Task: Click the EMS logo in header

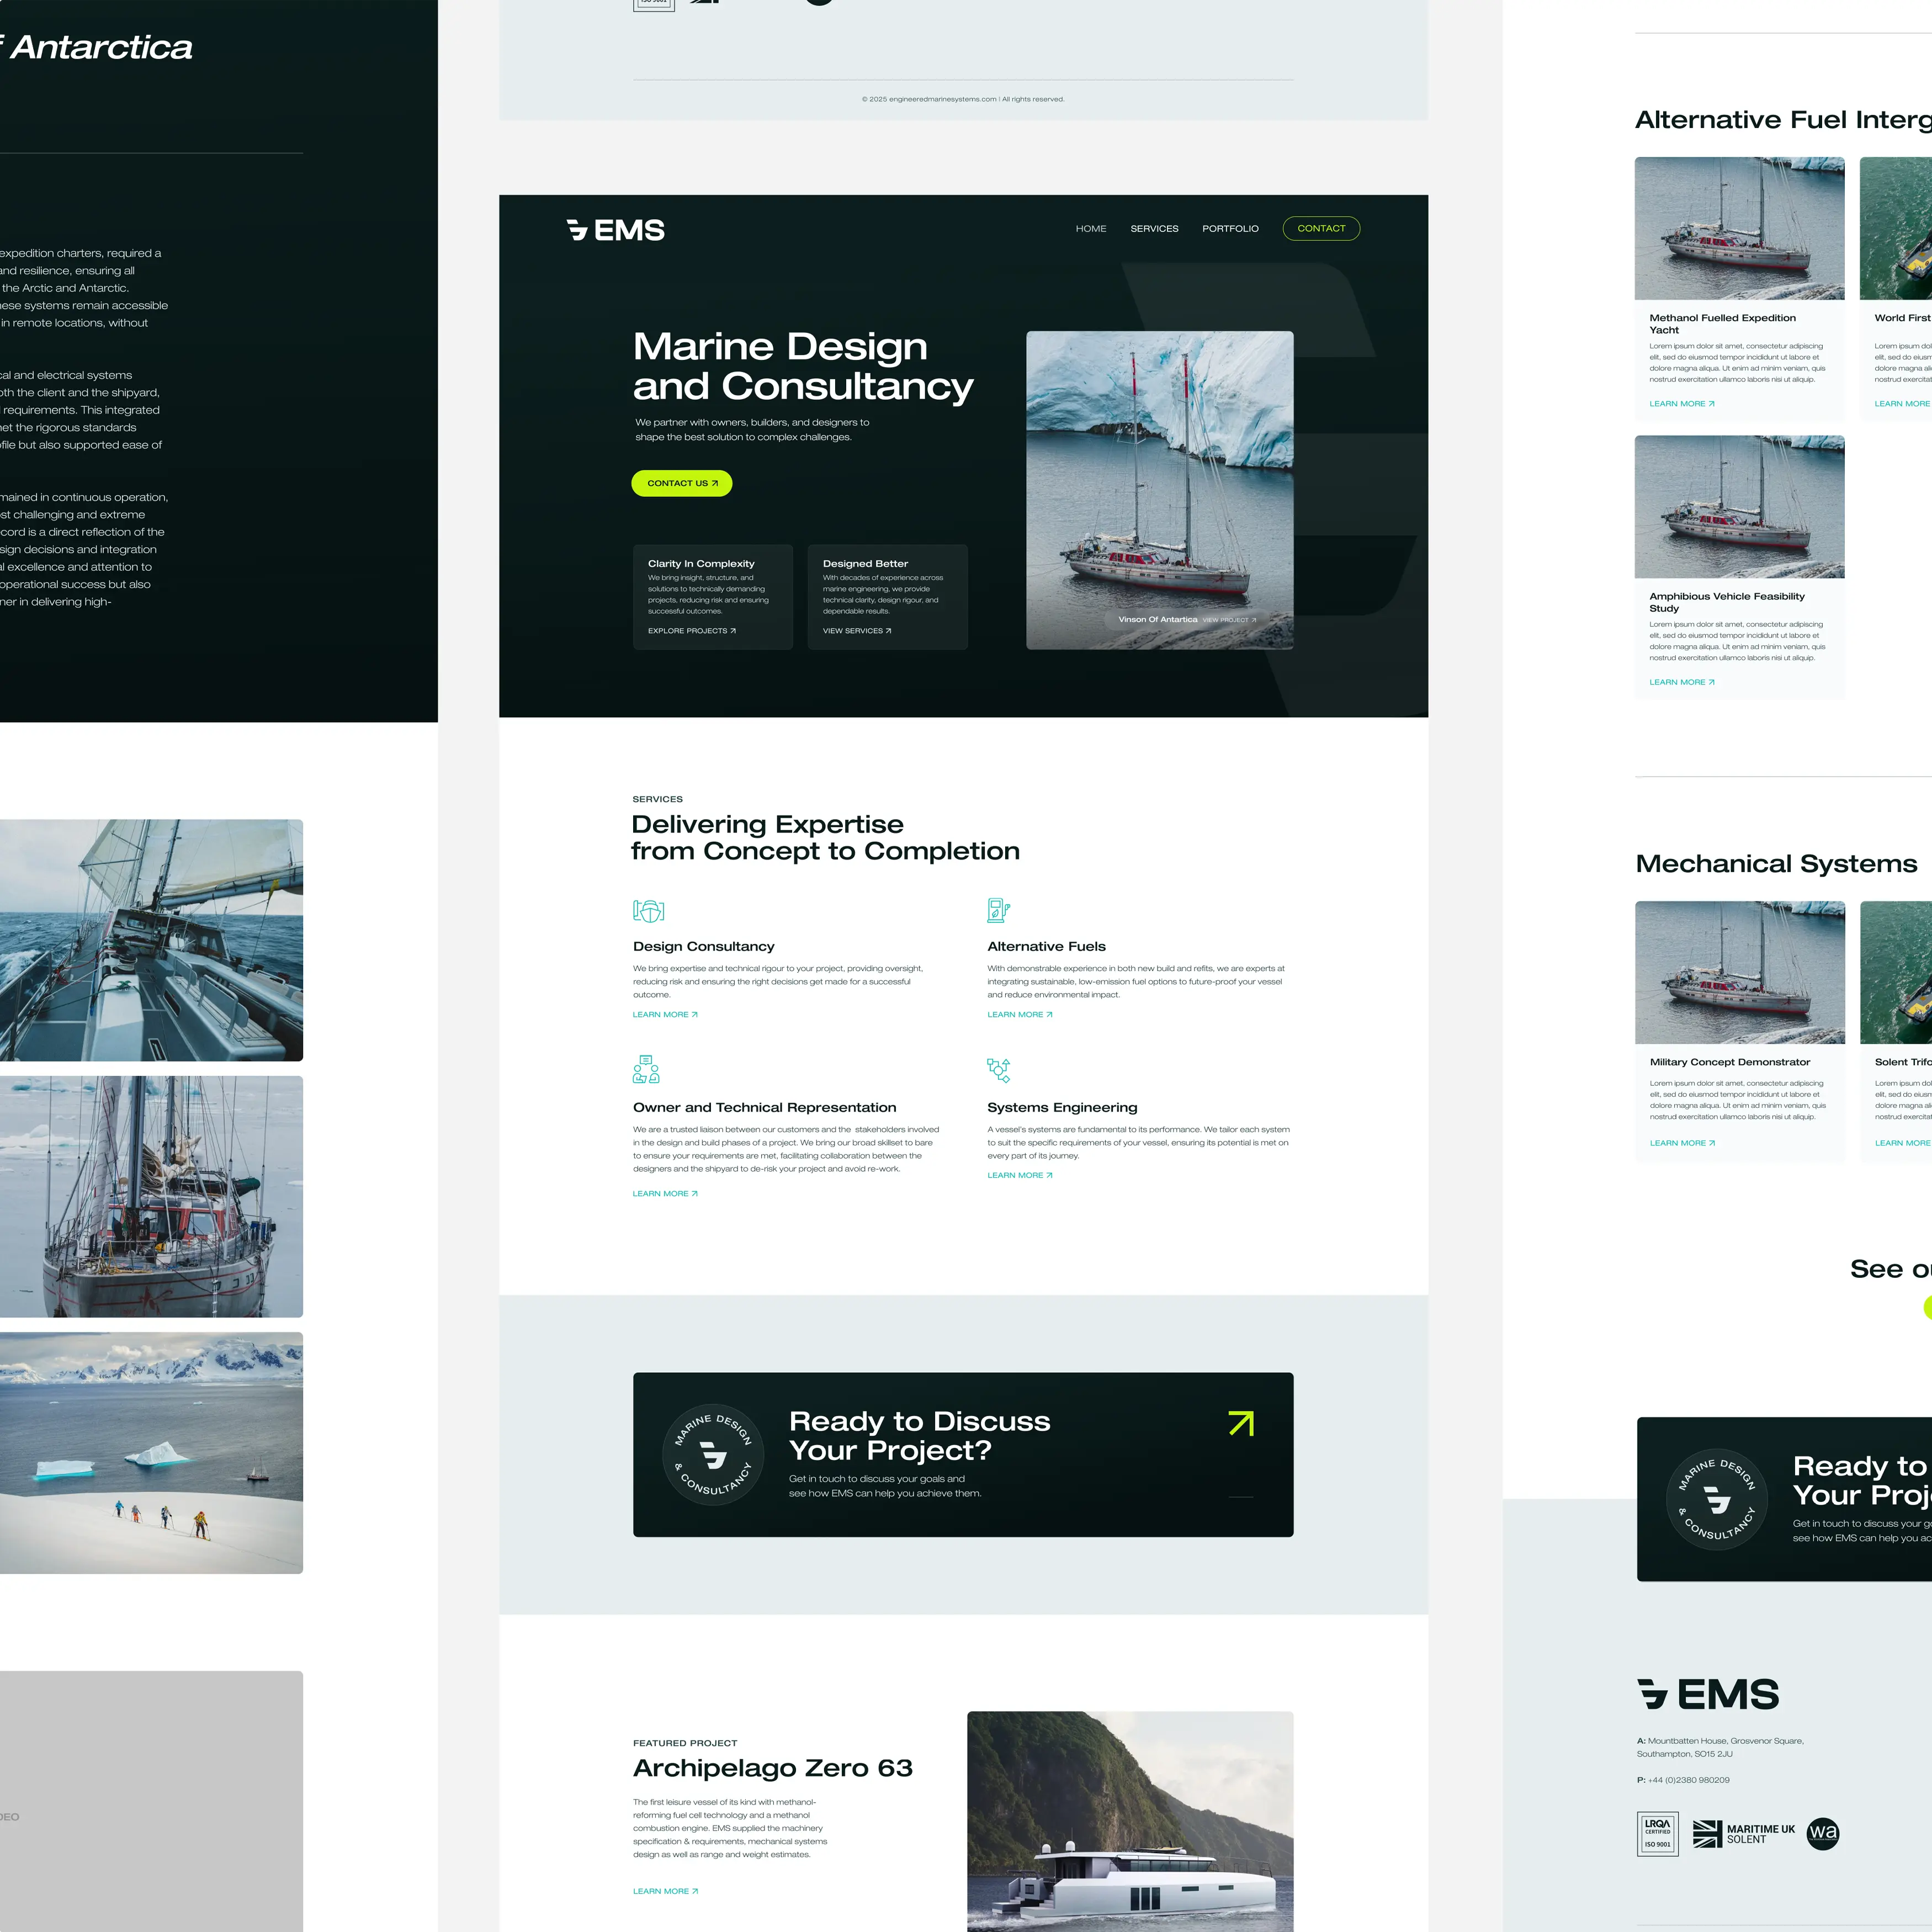Action: click(x=615, y=230)
